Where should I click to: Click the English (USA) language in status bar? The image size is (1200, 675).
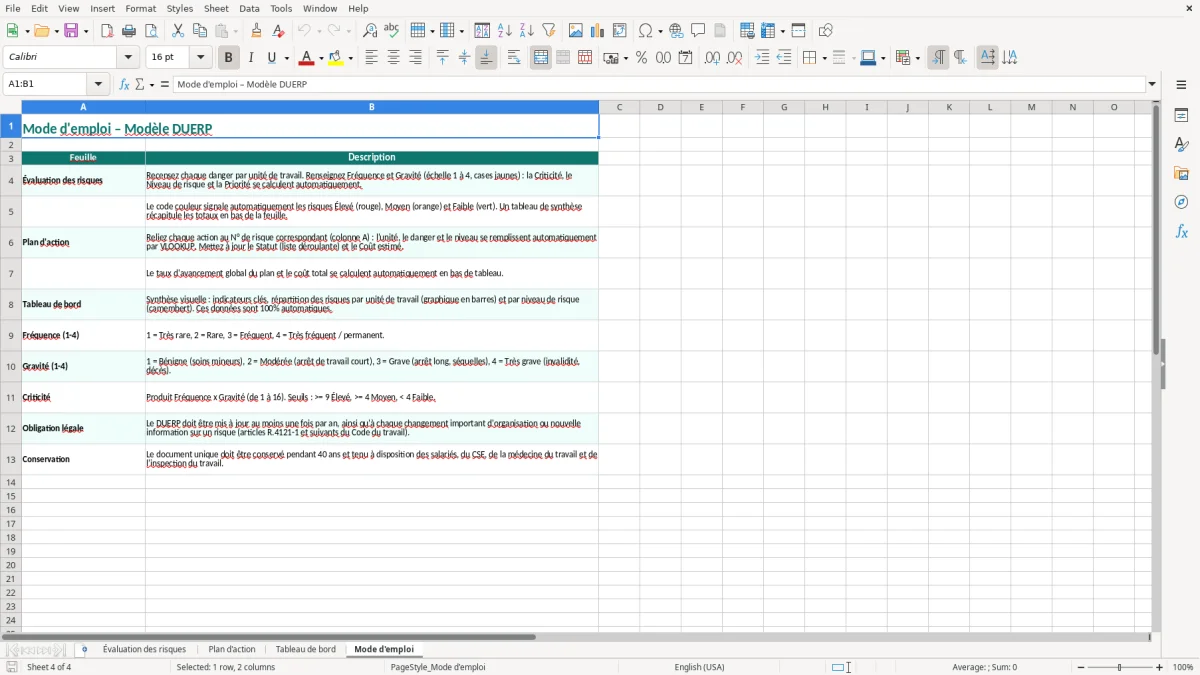point(700,667)
